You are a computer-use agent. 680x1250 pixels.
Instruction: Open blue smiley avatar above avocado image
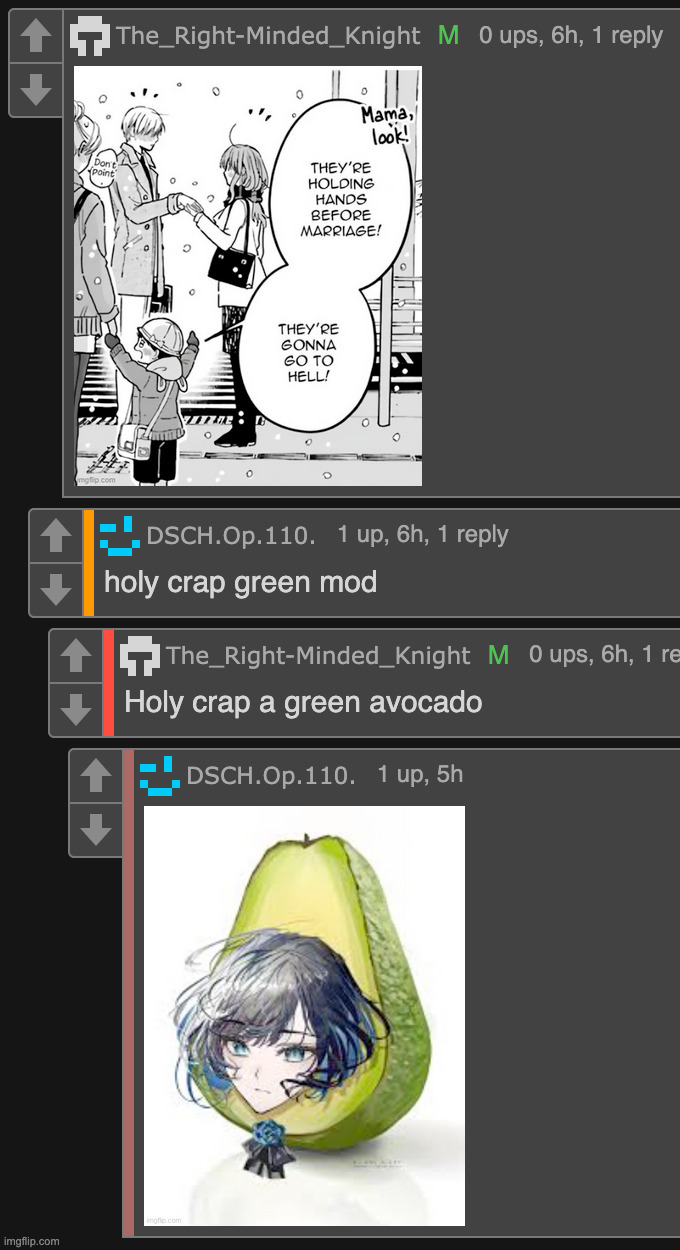(x=160, y=776)
